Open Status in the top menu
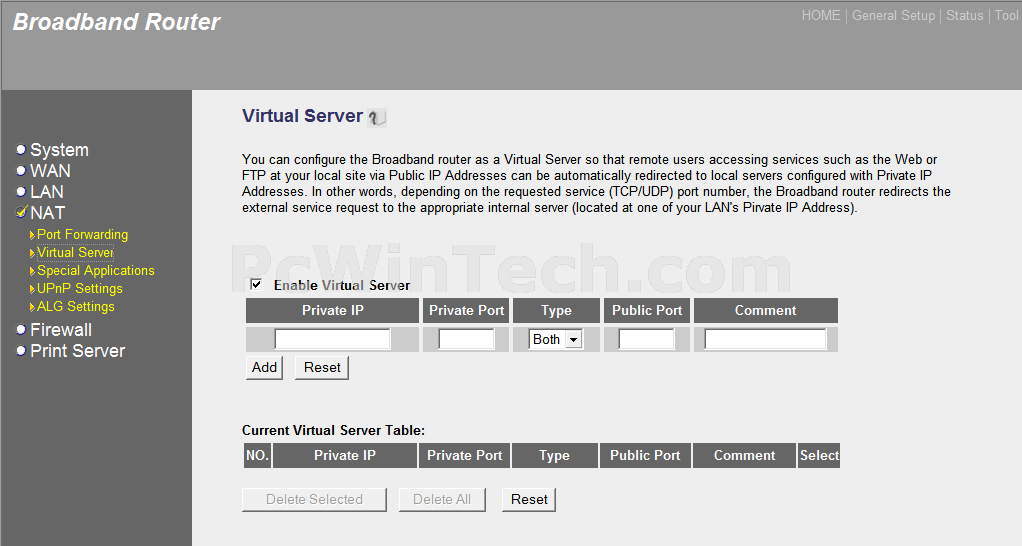Viewport: 1022px width, 546px height. pyautogui.click(x=965, y=16)
